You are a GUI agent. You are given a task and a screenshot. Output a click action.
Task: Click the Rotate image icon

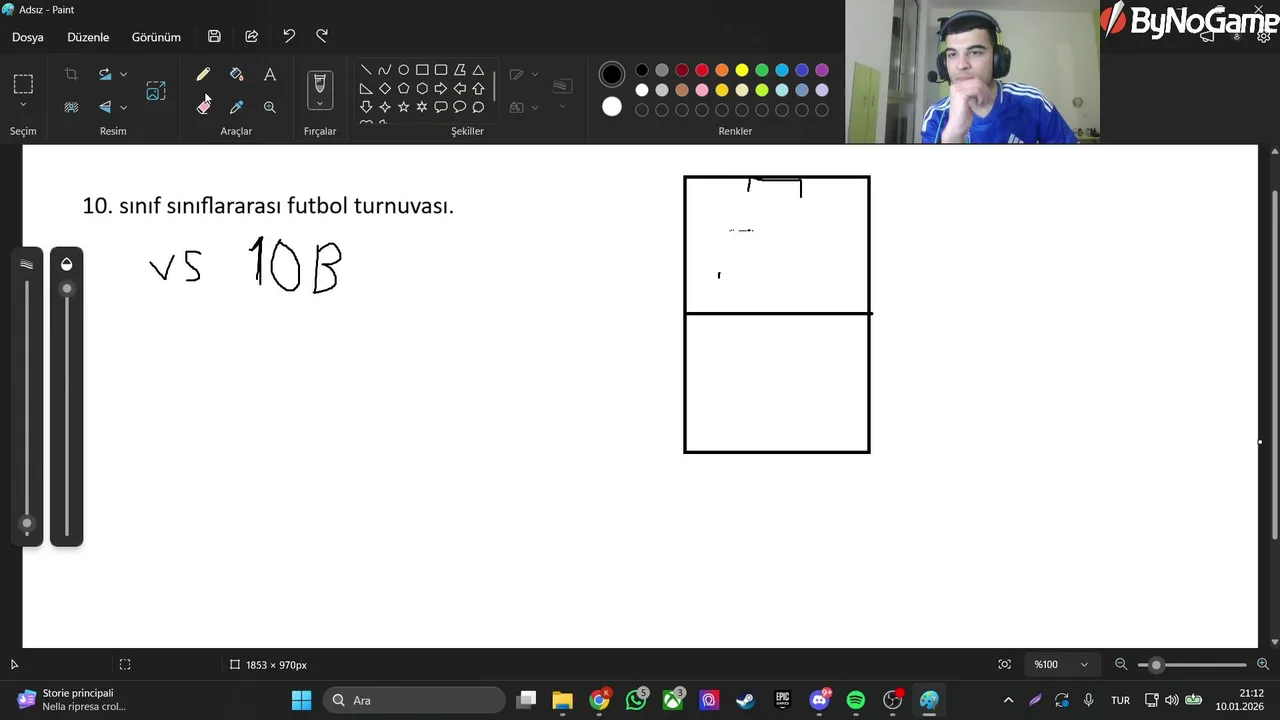[104, 74]
